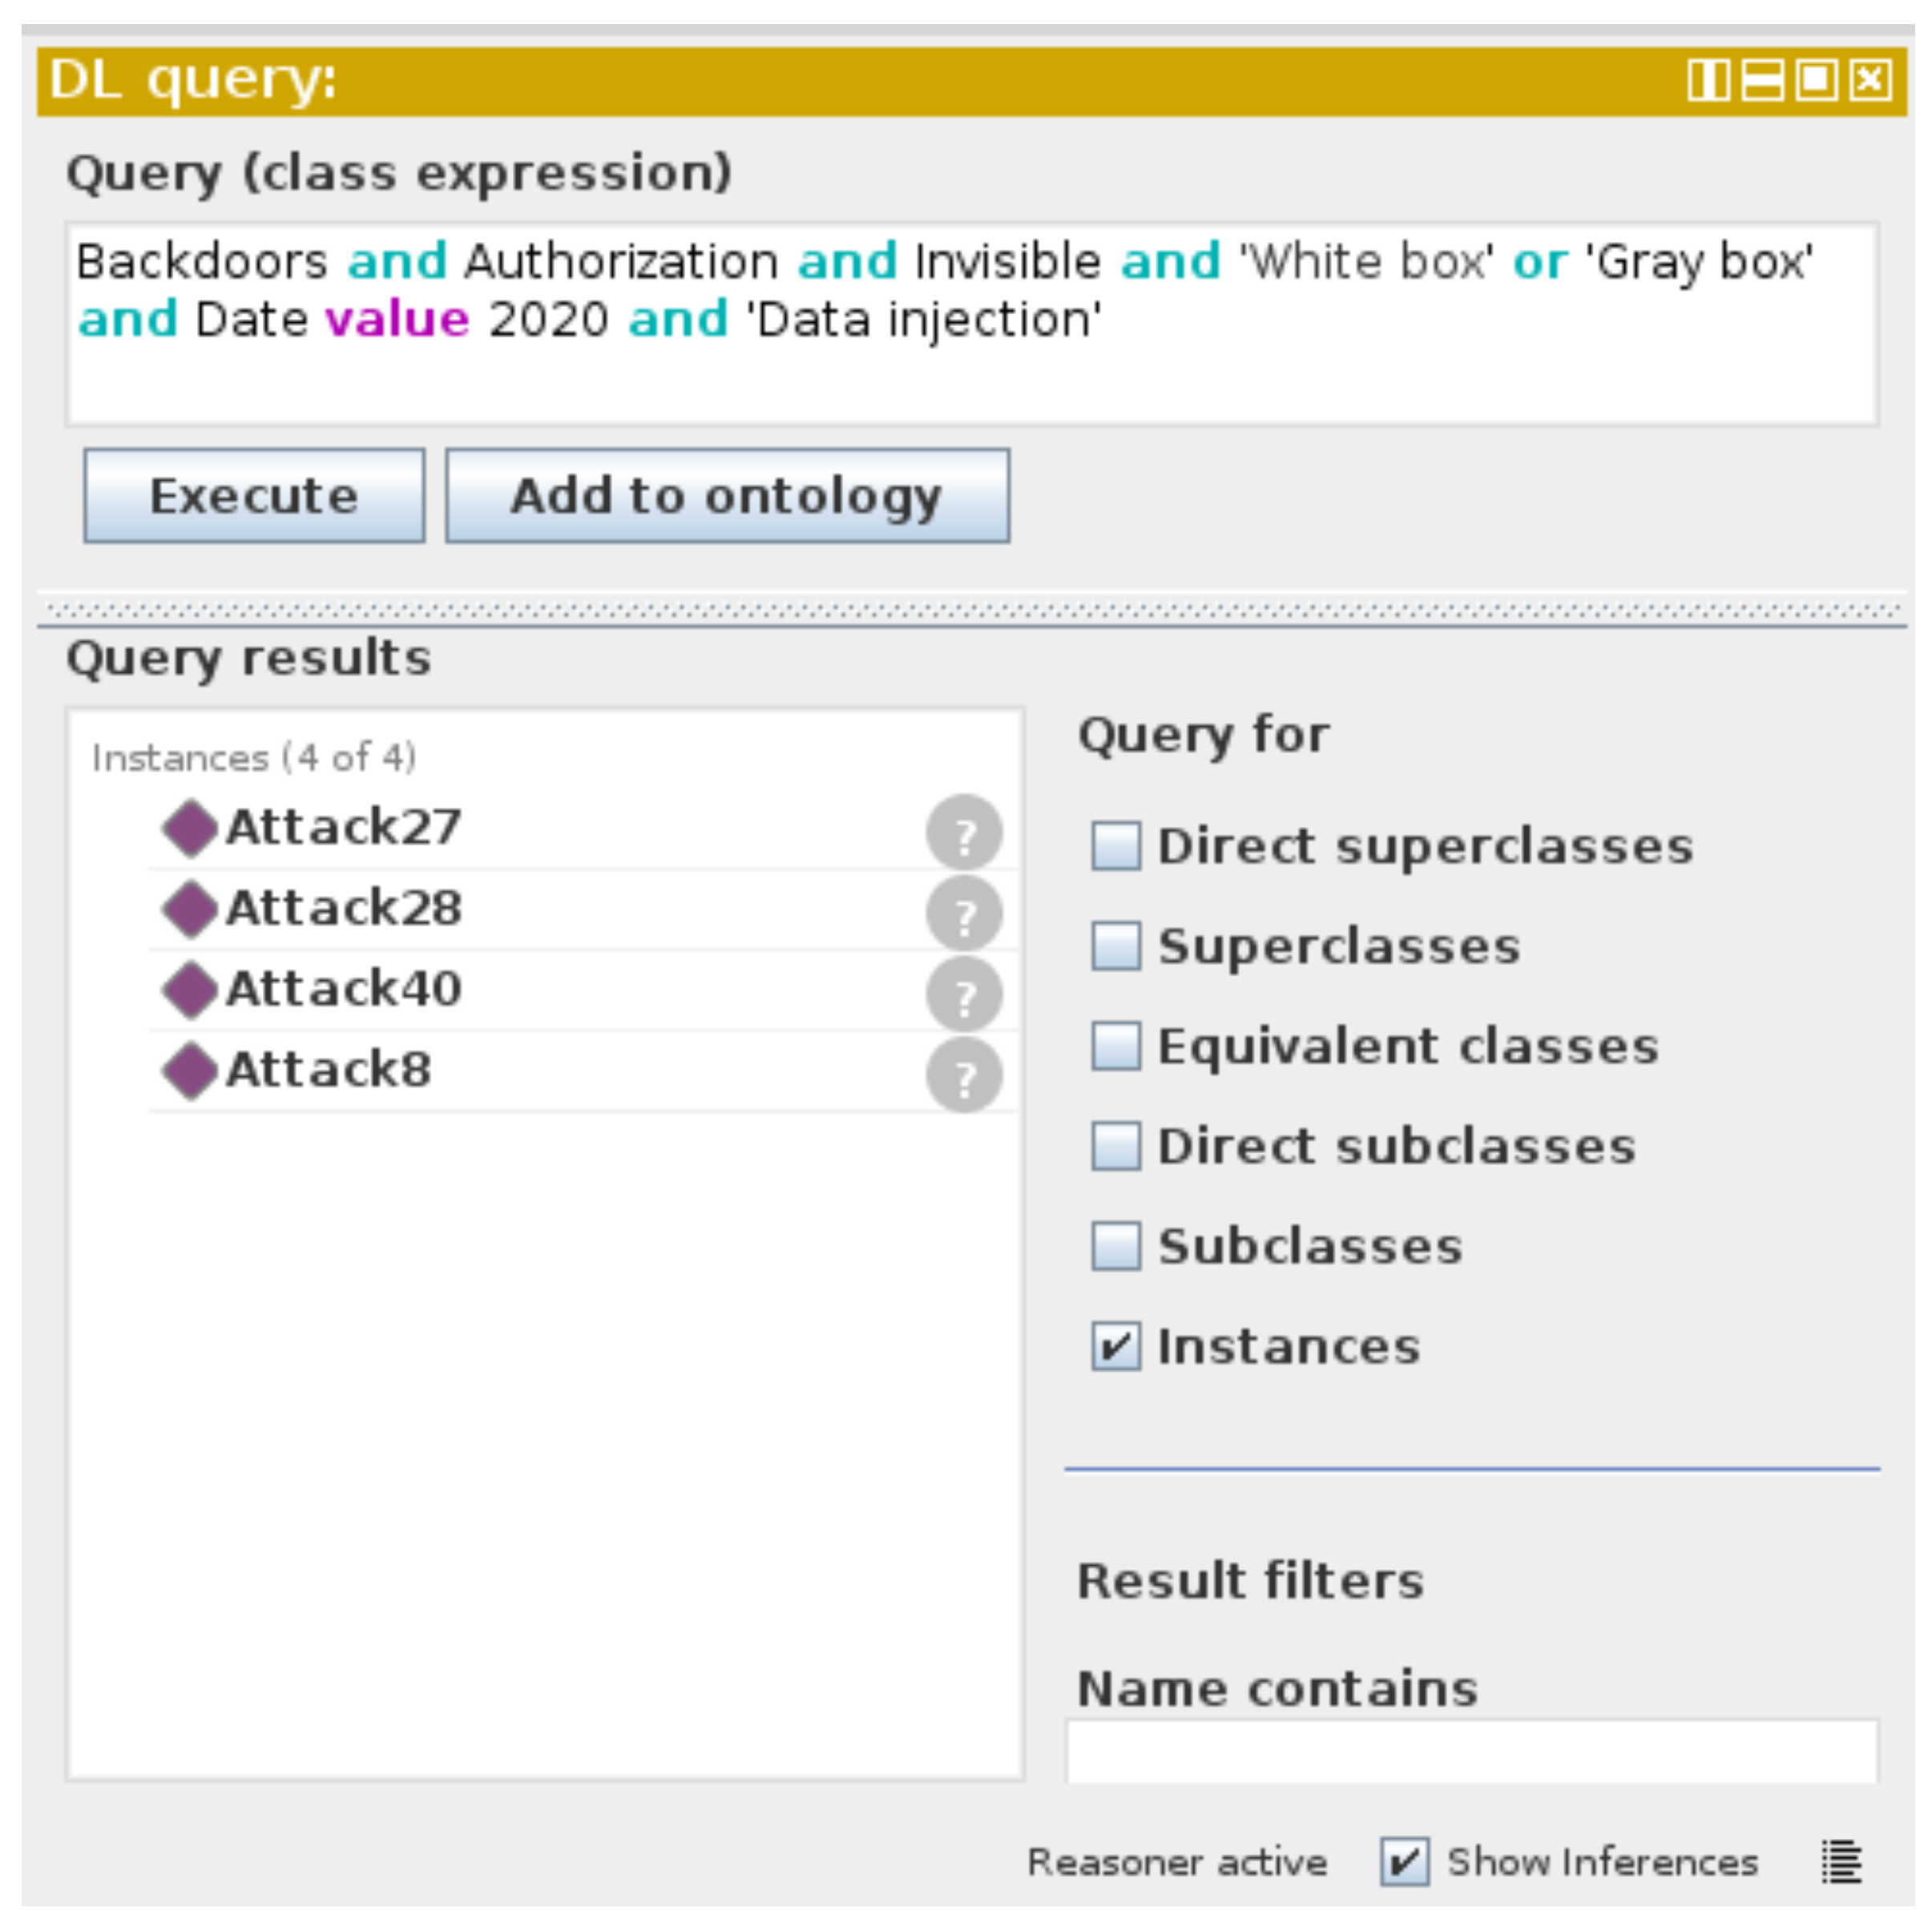Enable the Direct superclasses checkbox
The width and height of the screenshot is (1932, 1932).
click(1116, 846)
